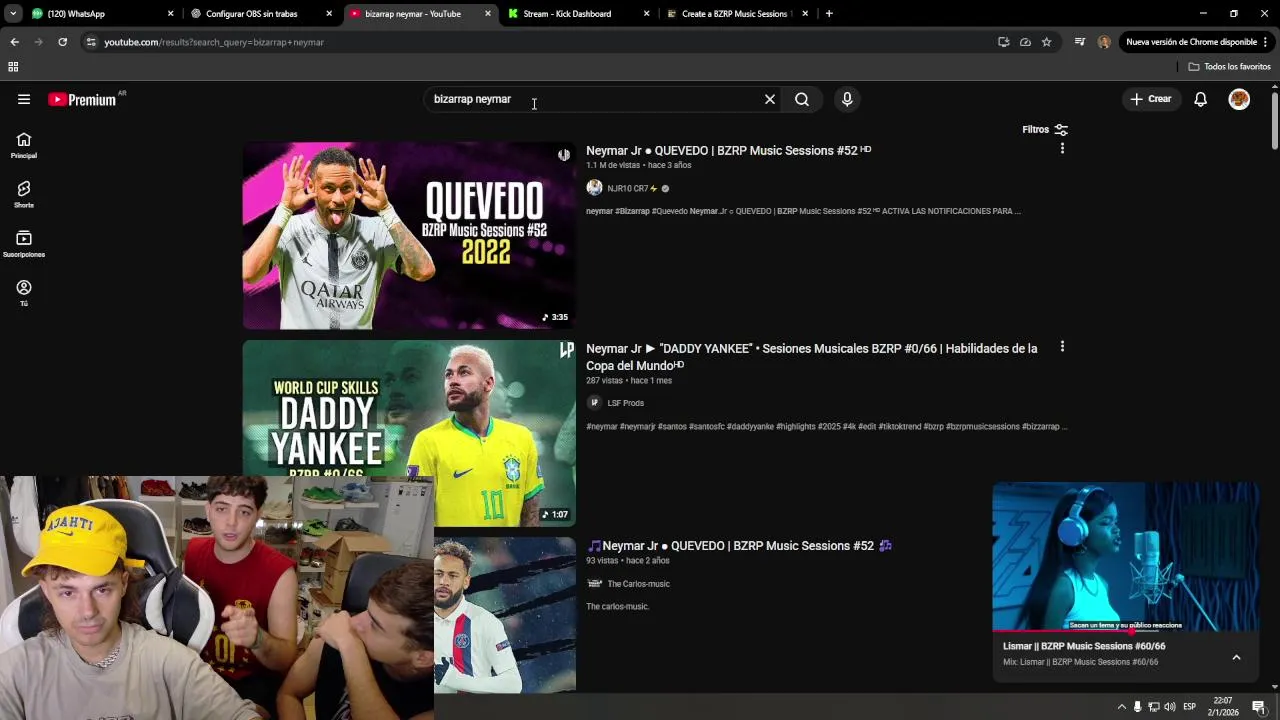1280x720 pixels.
Task: Open the ESP language indicator
Action: point(1189,707)
